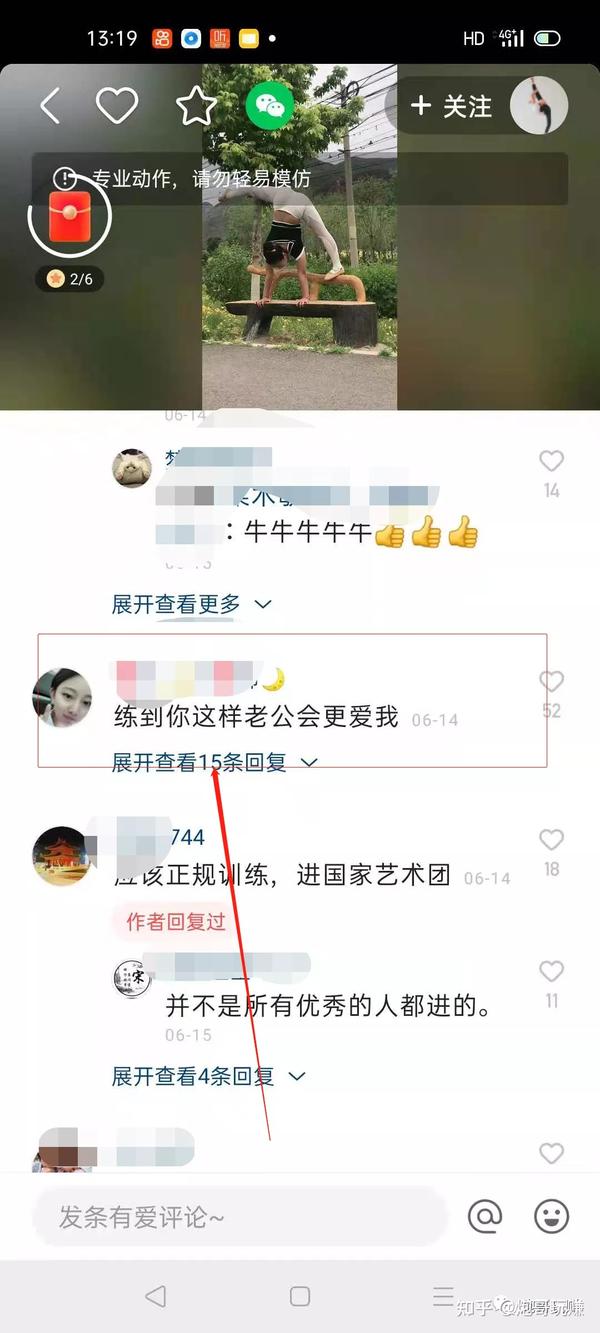Like the reply with 11 likes
Image resolution: width=600 pixels, height=1333 pixels.
(552, 971)
